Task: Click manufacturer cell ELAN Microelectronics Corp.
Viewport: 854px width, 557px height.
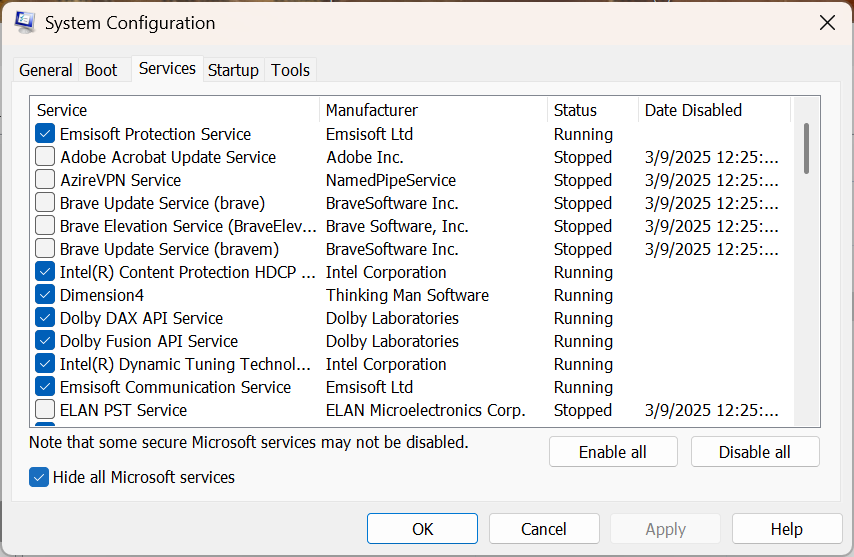Action: (x=425, y=410)
